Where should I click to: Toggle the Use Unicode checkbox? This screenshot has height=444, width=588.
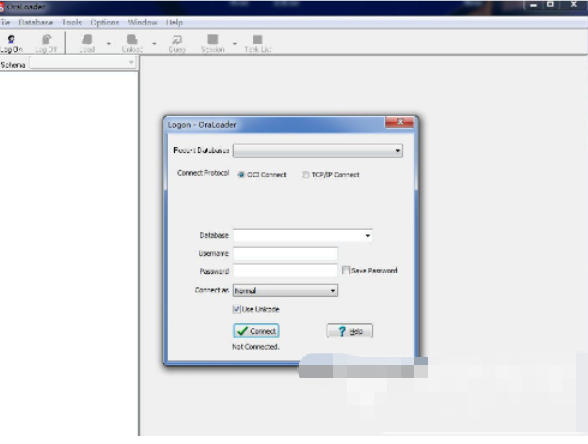(x=236, y=309)
